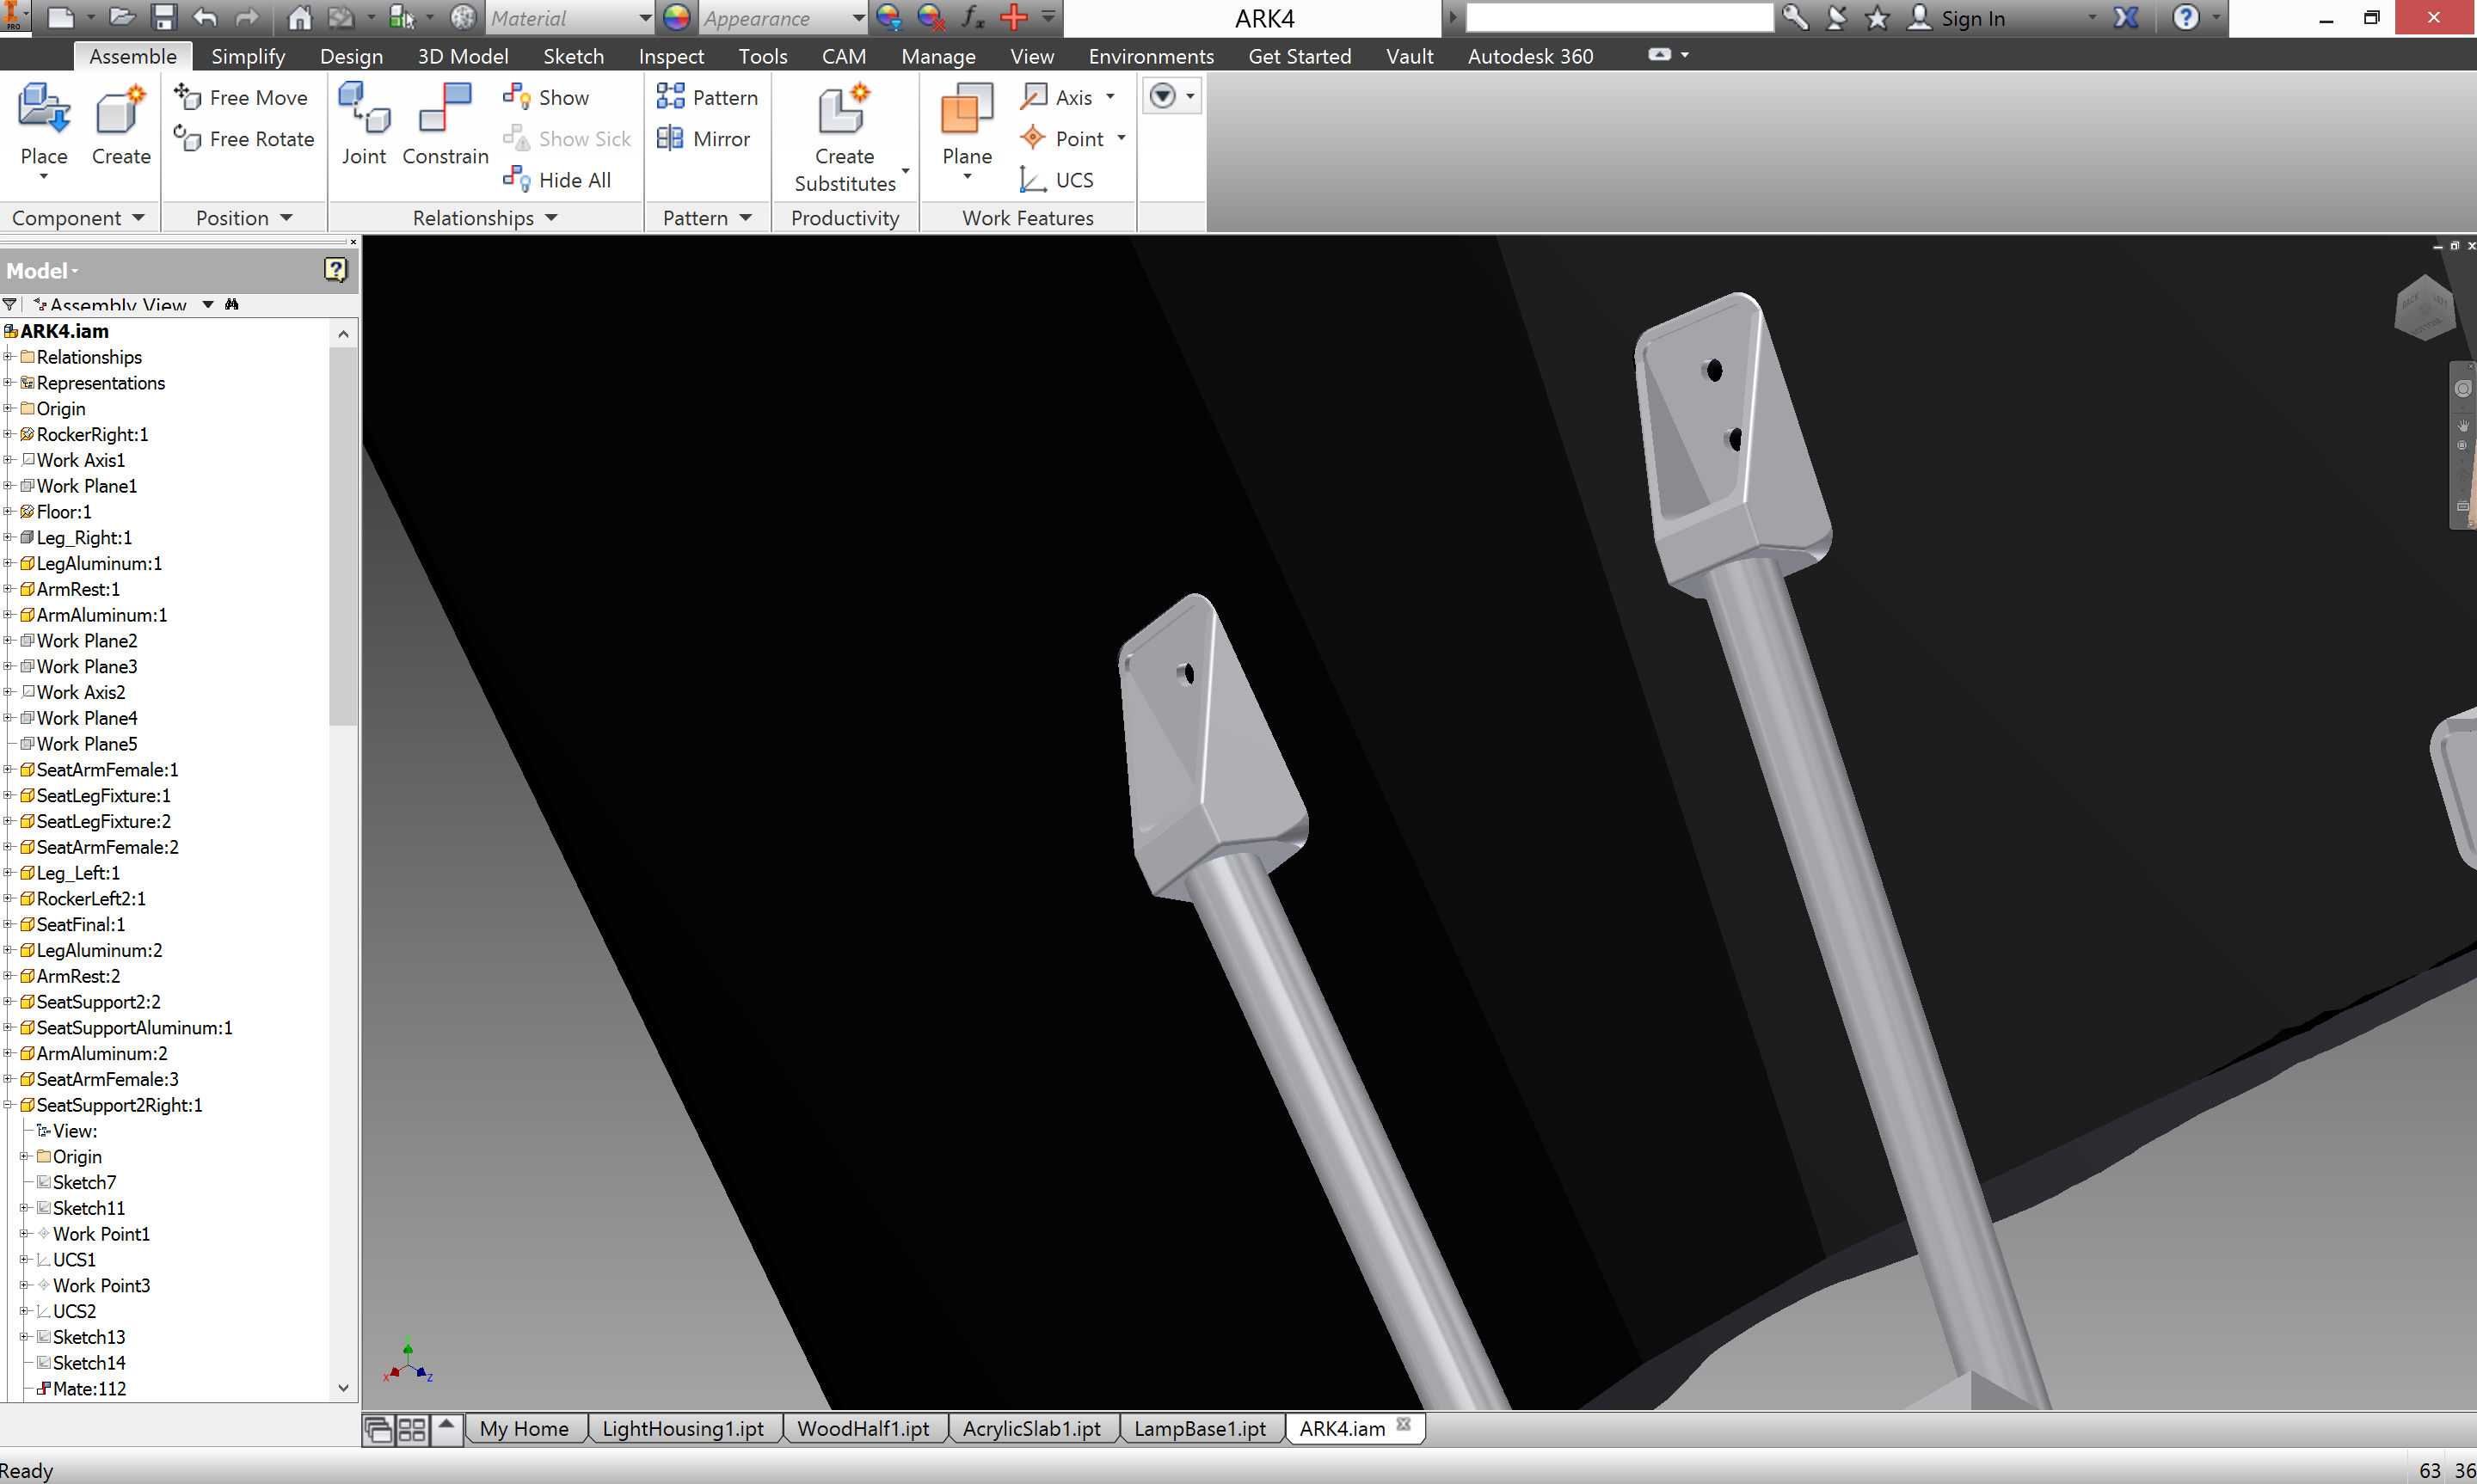Click the ViewCube in the viewport

click(x=2424, y=308)
